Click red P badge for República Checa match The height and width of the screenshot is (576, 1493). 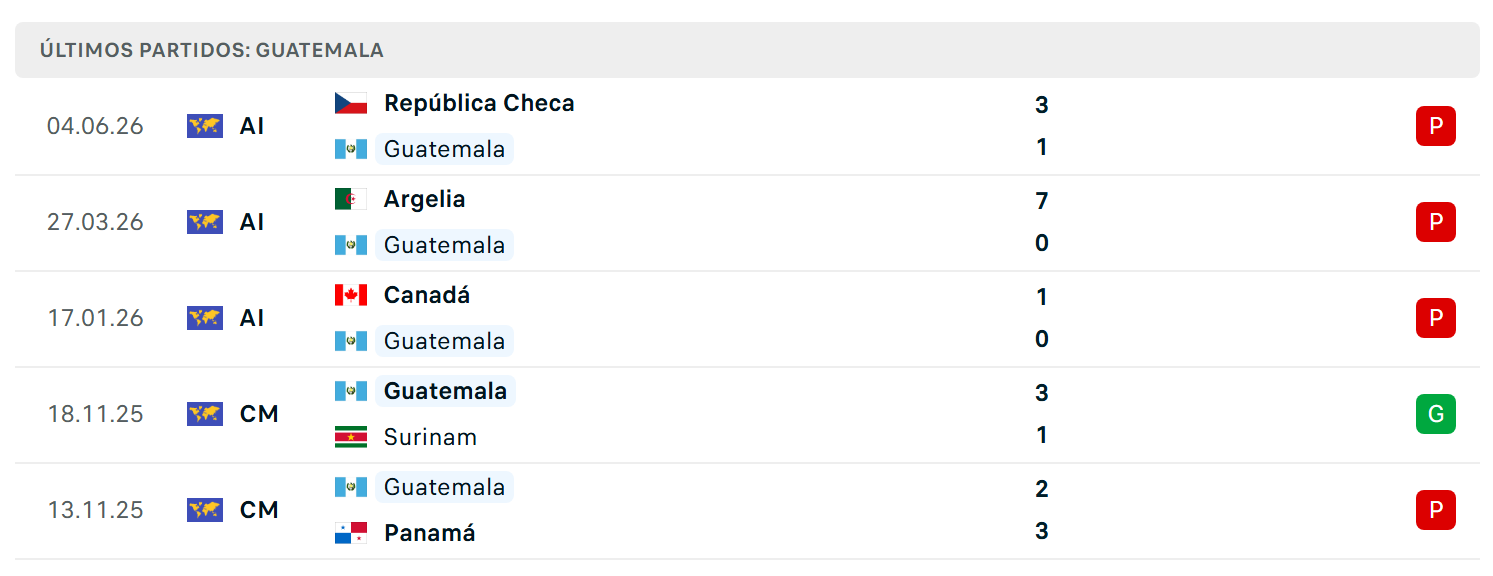pos(1436,126)
